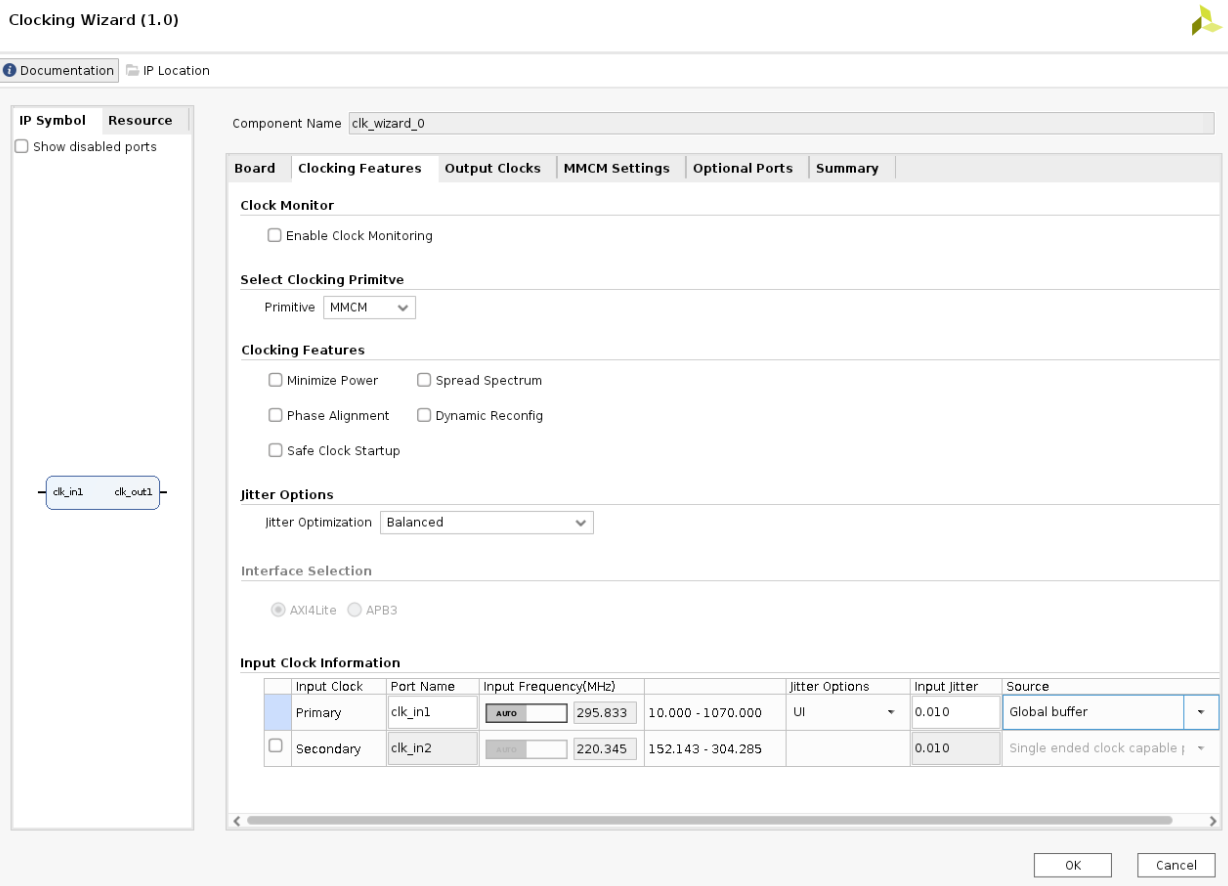Click the clk_in2 port name field
This screenshot has height=886, width=1228.
pos(432,749)
